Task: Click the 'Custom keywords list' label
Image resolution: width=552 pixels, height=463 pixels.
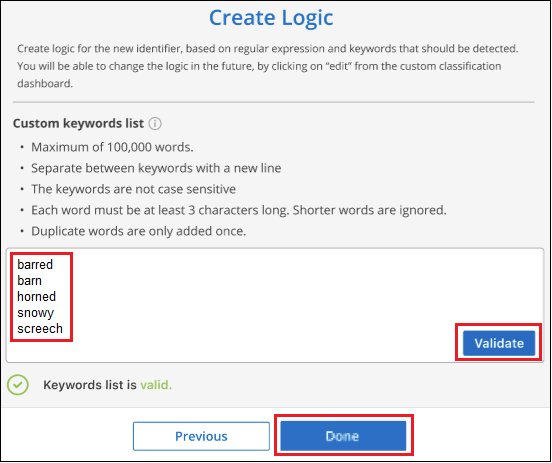Action: tap(78, 124)
